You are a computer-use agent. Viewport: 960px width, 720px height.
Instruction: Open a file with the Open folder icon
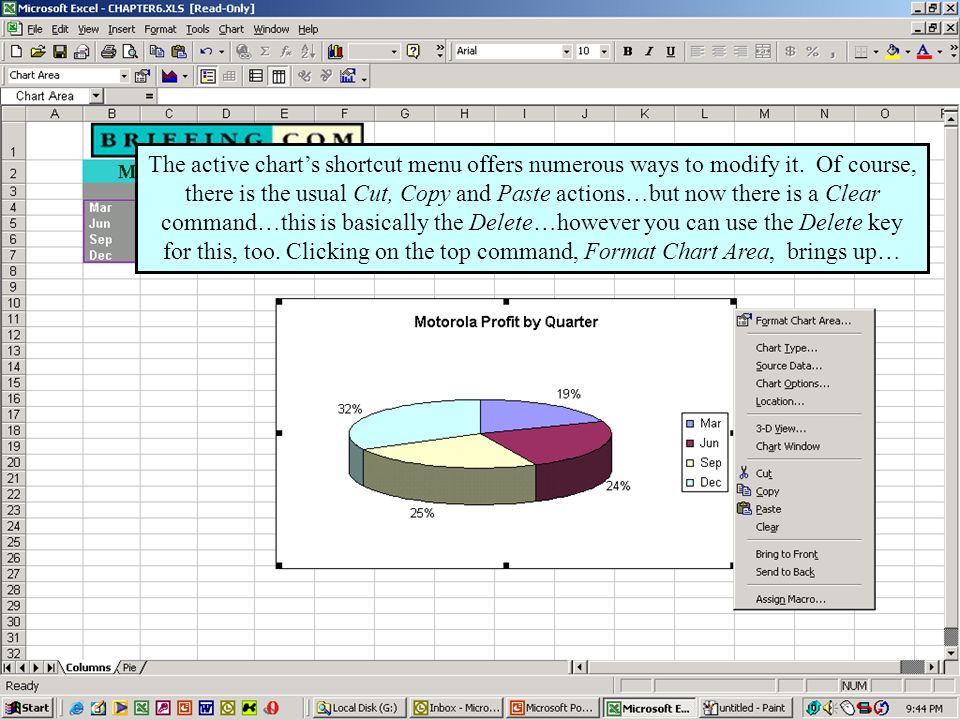pyautogui.click(x=38, y=51)
